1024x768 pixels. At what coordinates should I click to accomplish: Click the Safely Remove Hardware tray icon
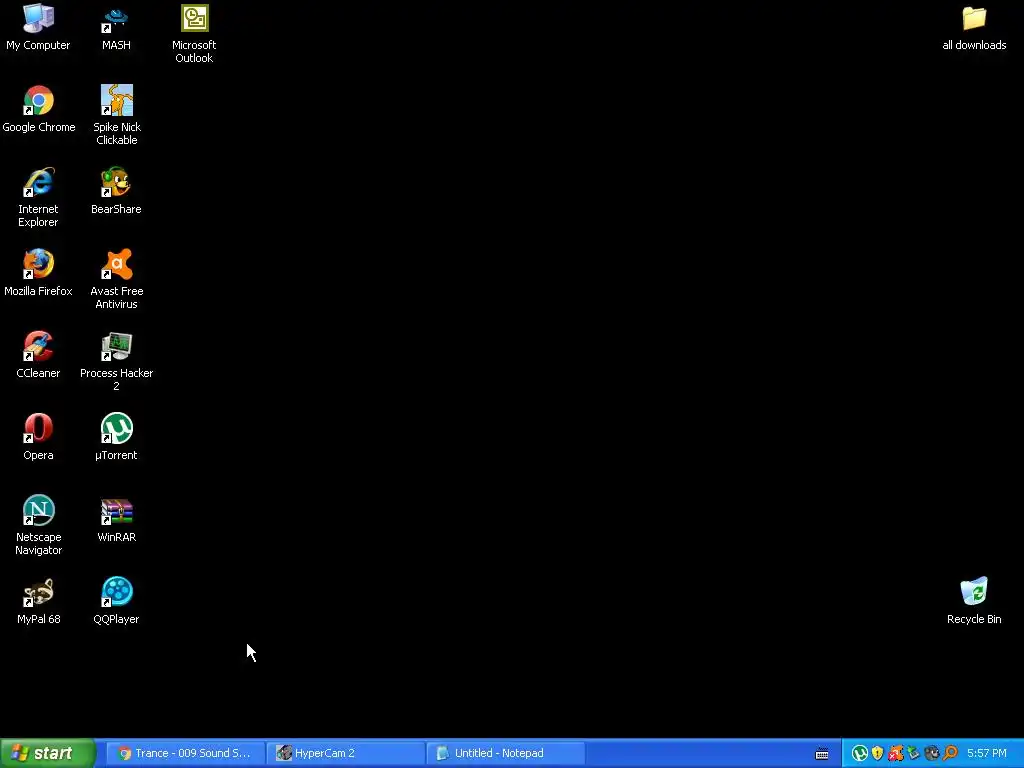[x=914, y=754]
